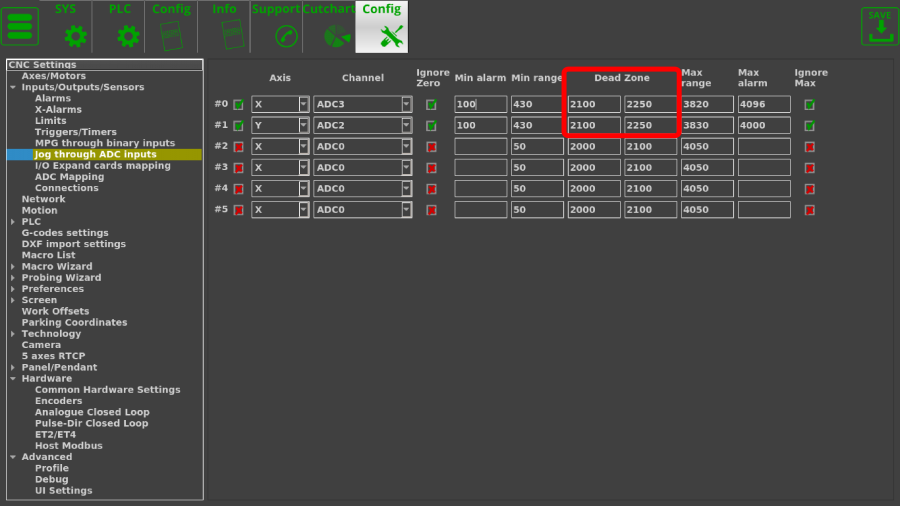This screenshot has height=506, width=900.
Task: Select MPG through binary inputs item
Action: pyautogui.click(x=104, y=143)
